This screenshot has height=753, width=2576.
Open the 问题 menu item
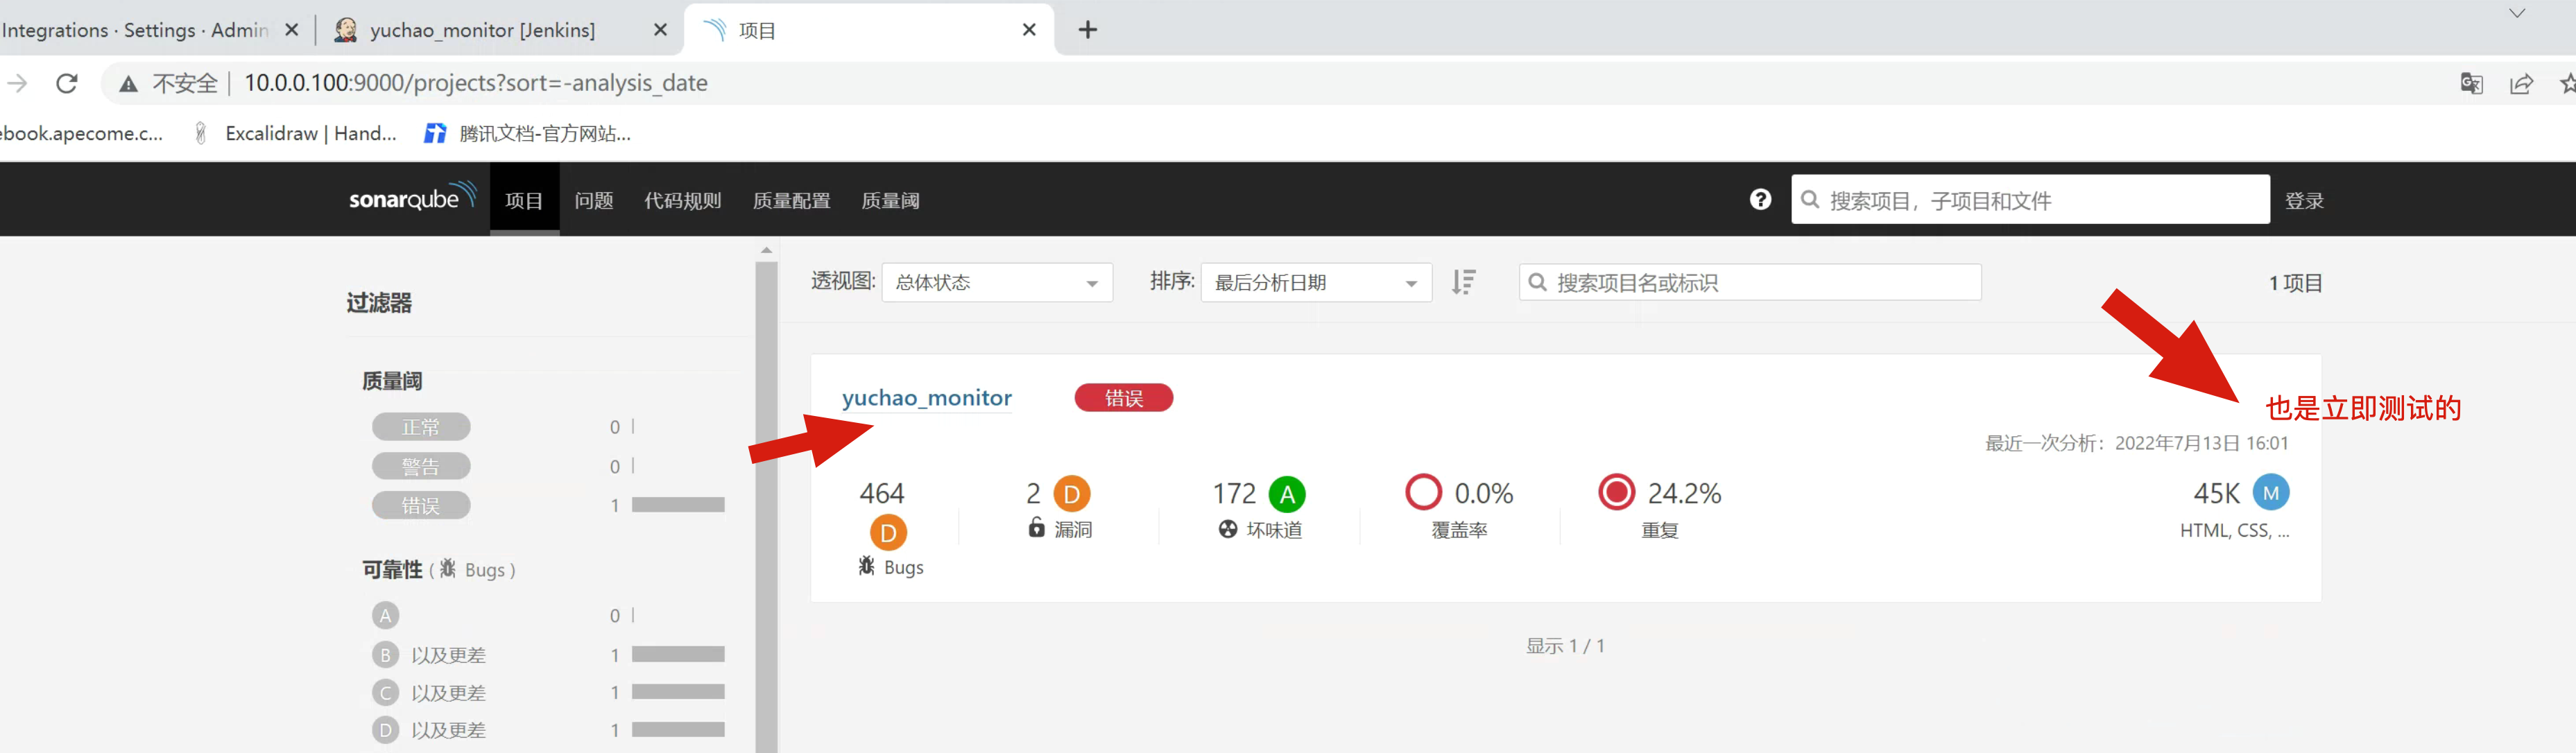tap(593, 200)
